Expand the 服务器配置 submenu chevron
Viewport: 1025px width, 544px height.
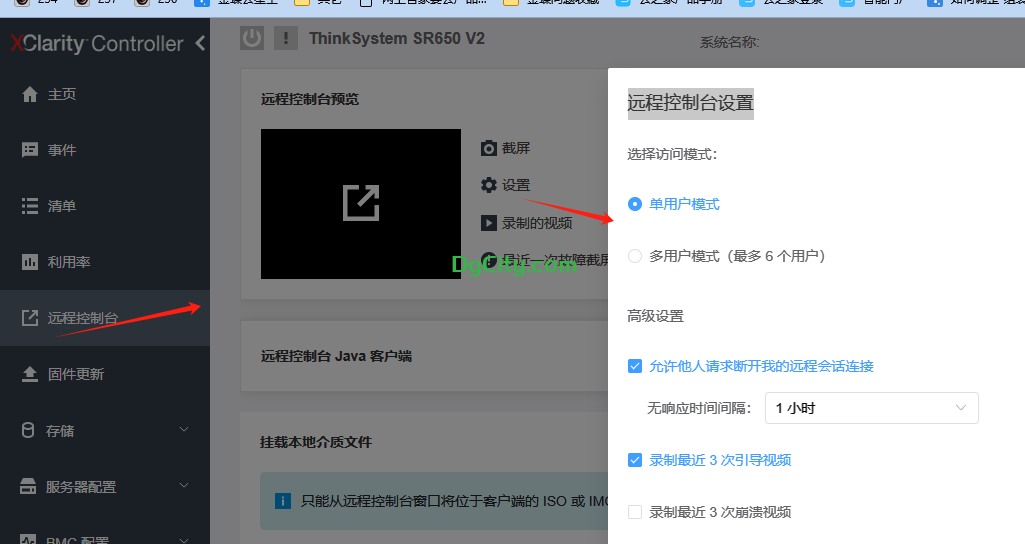click(184, 486)
